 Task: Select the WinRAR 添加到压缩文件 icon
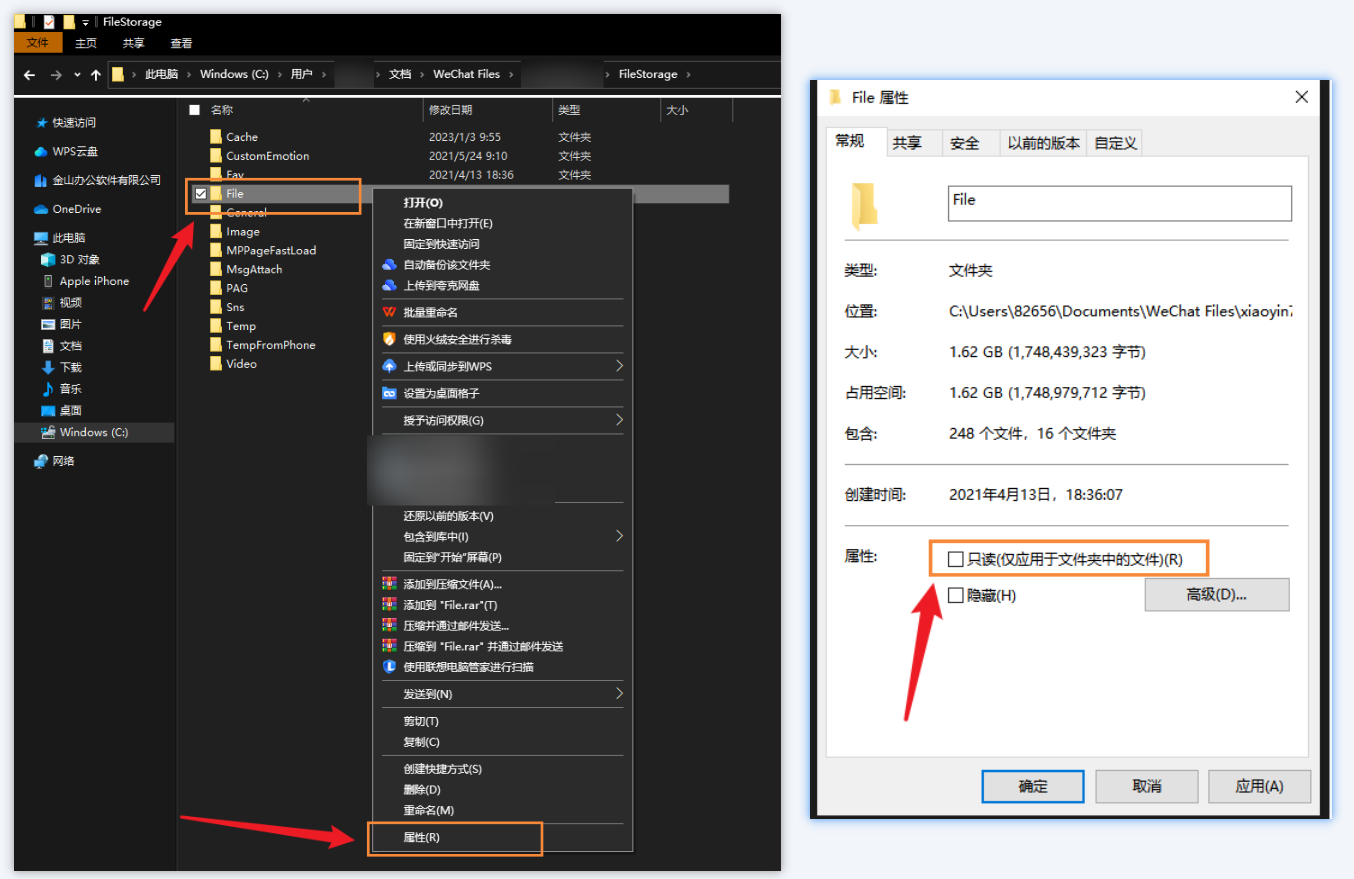388,584
